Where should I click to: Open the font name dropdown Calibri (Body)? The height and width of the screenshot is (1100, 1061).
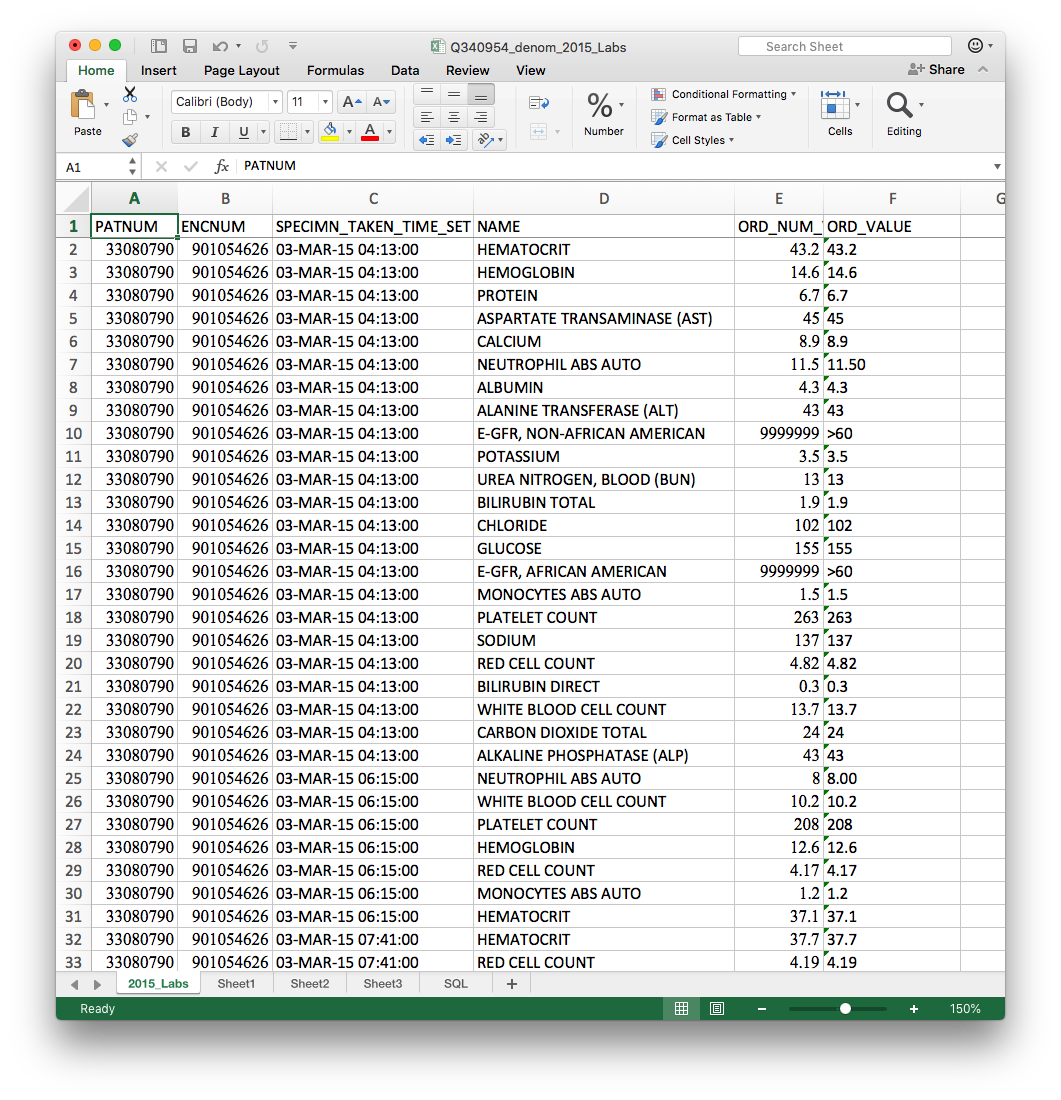[x=276, y=102]
